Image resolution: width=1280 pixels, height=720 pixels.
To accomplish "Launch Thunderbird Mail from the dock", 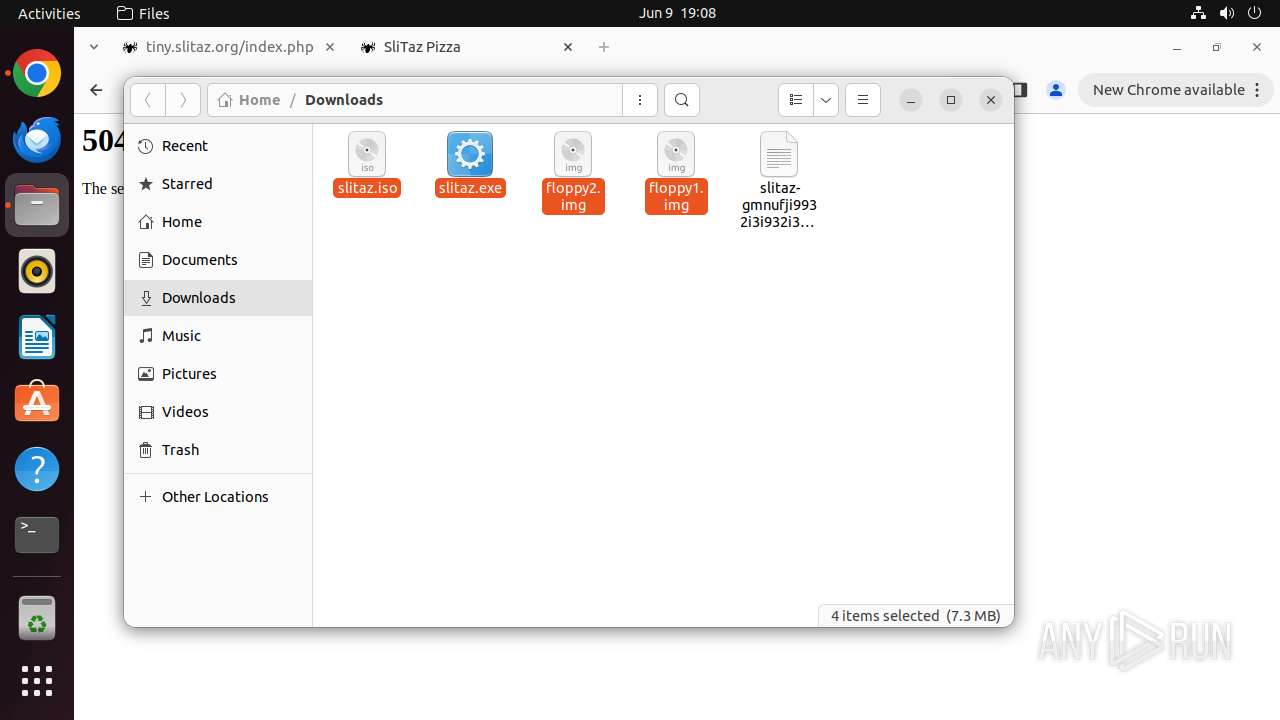I will coord(37,140).
